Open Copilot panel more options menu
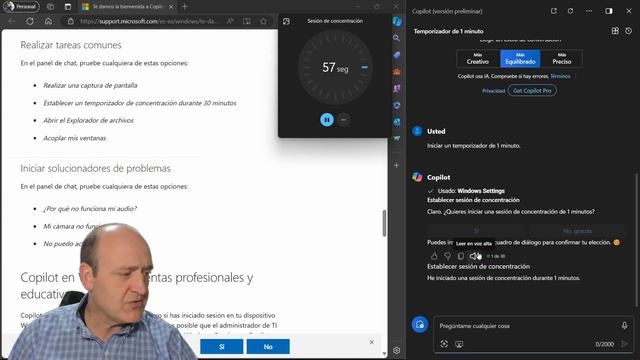The image size is (640, 360). pyautogui.click(x=589, y=11)
